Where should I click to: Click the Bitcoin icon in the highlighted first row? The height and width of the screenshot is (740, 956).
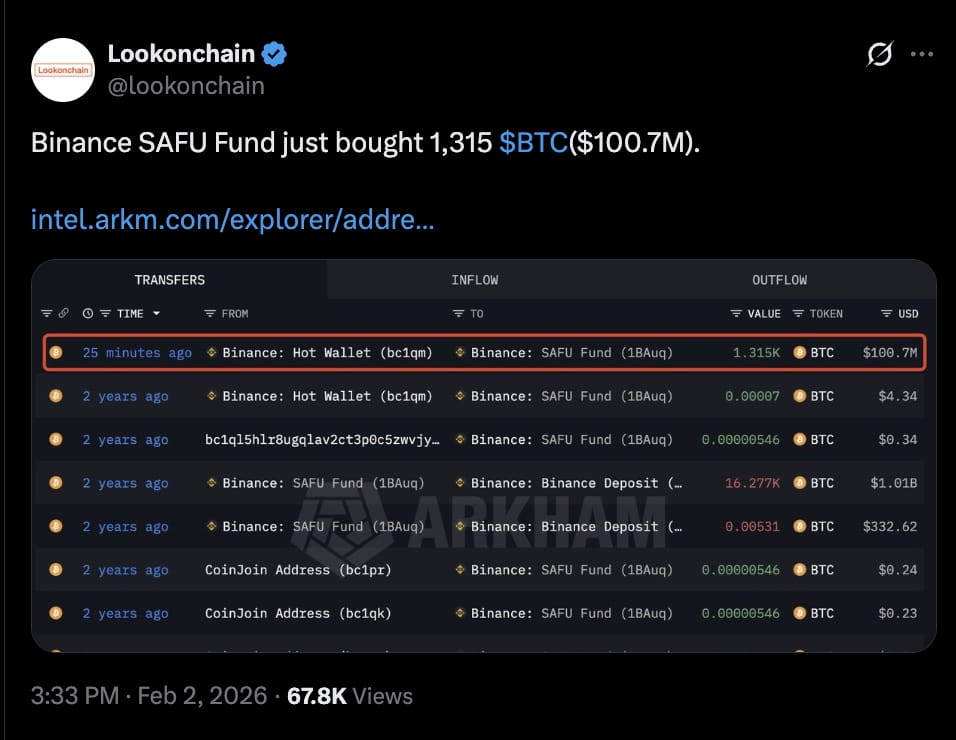tap(56, 353)
